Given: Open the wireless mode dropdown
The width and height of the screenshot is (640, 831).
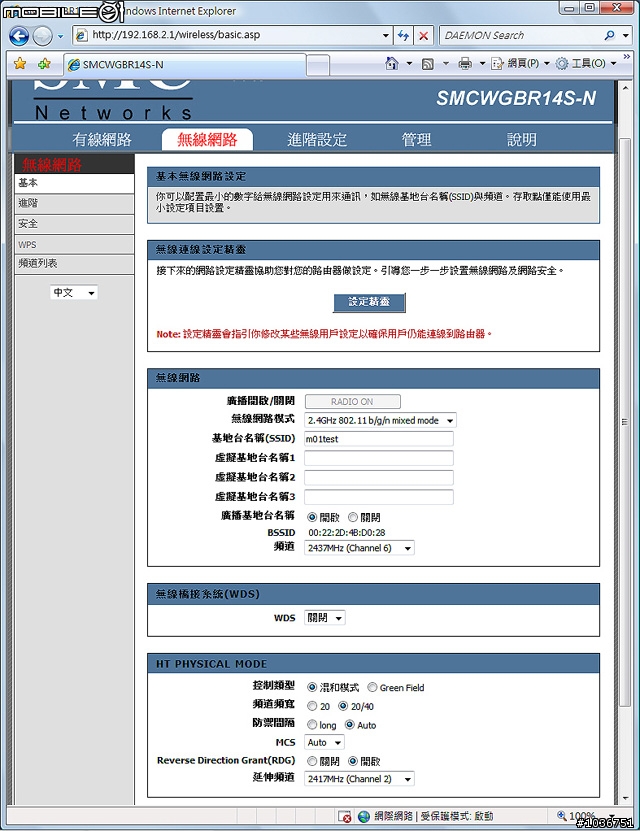Looking at the screenshot, I should 380,420.
